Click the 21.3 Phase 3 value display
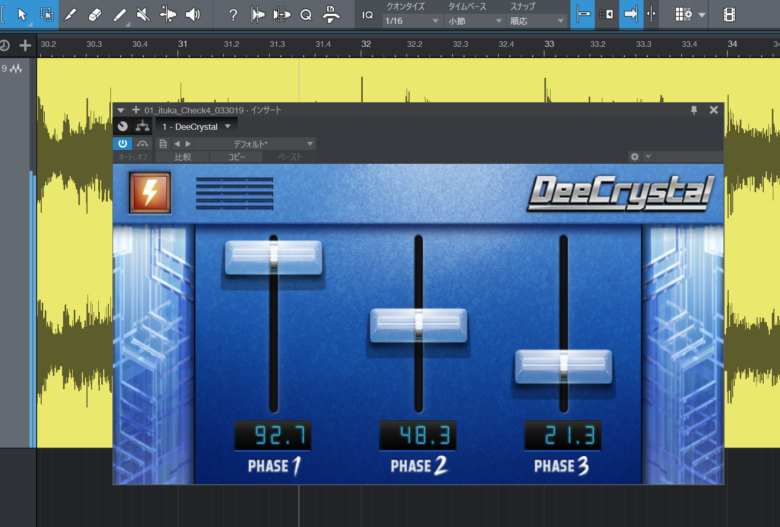Image resolution: width=780 pixels, height=527 pixels. pos(563,435)
